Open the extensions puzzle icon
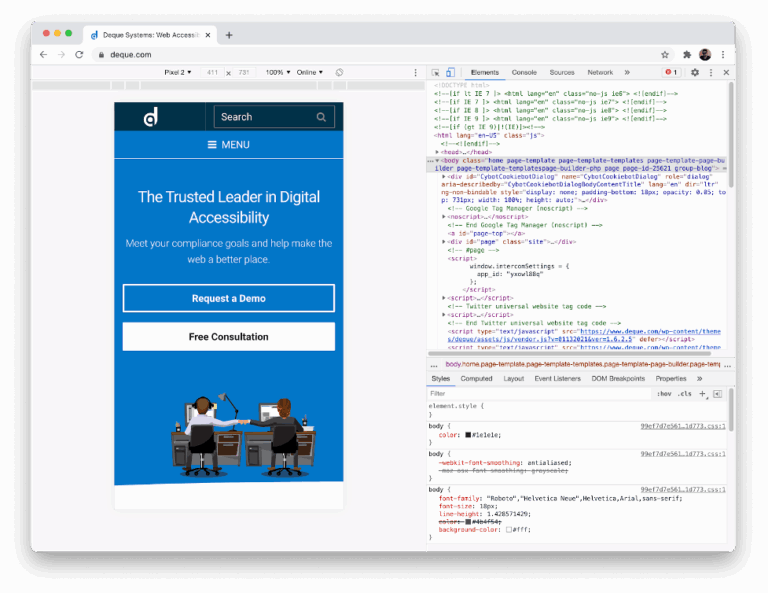Viewport: 768px width, 593px height. 687,54
